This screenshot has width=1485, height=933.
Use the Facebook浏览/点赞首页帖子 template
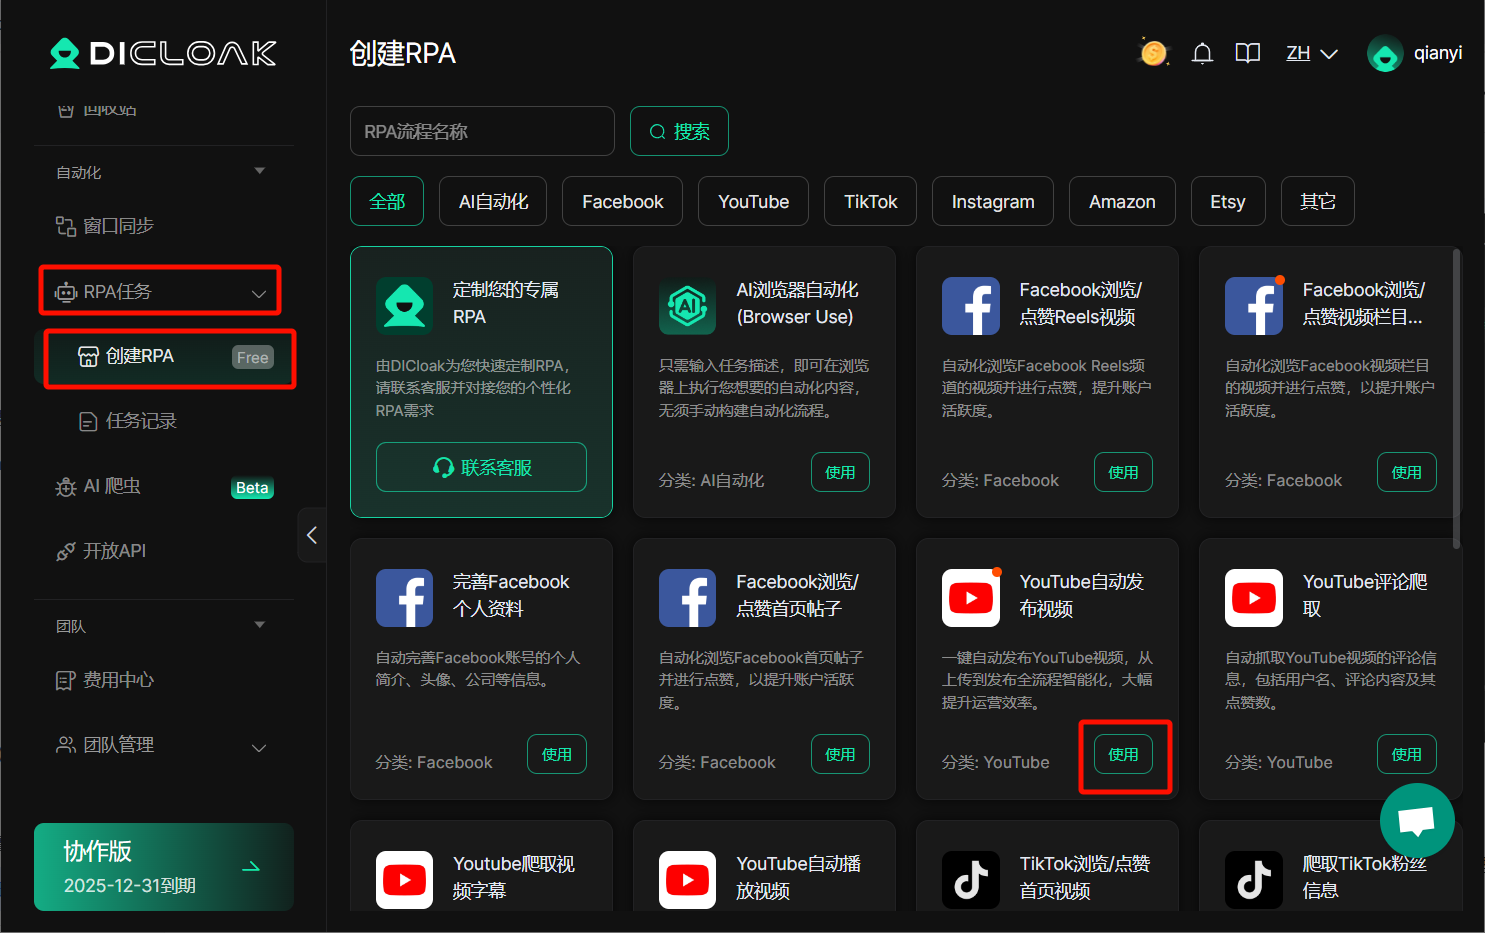coord(840,754)
